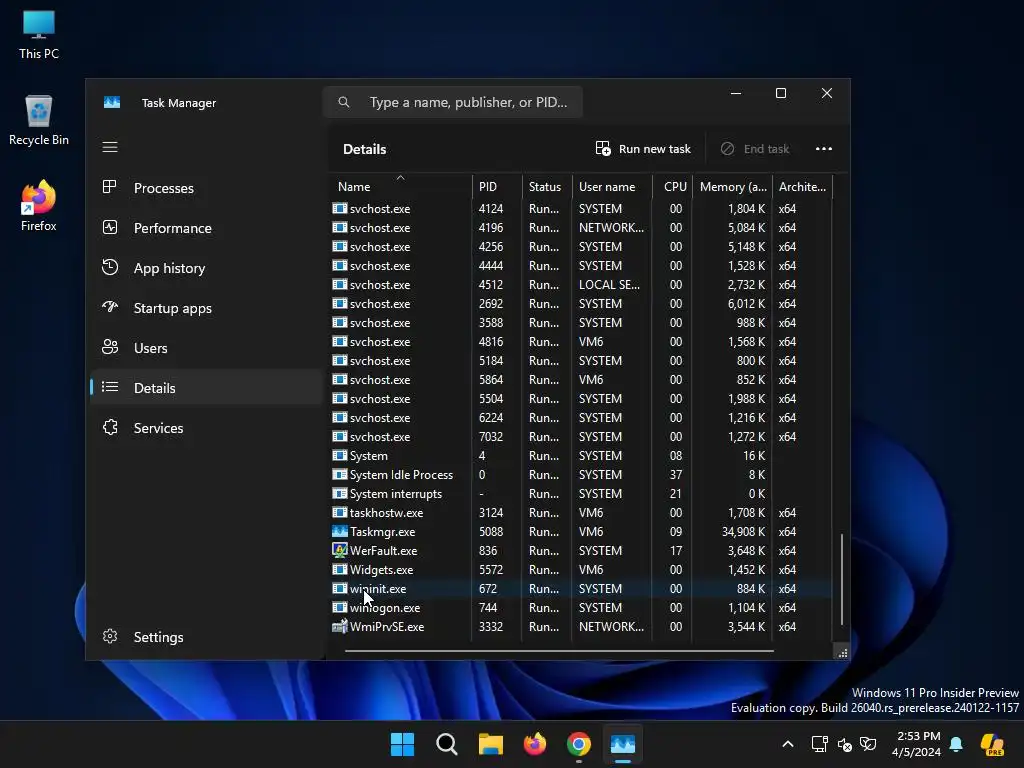Click the network status tray icon
Image resolution: width=1024 pixels, height=768 pixels.
[819, 744]
